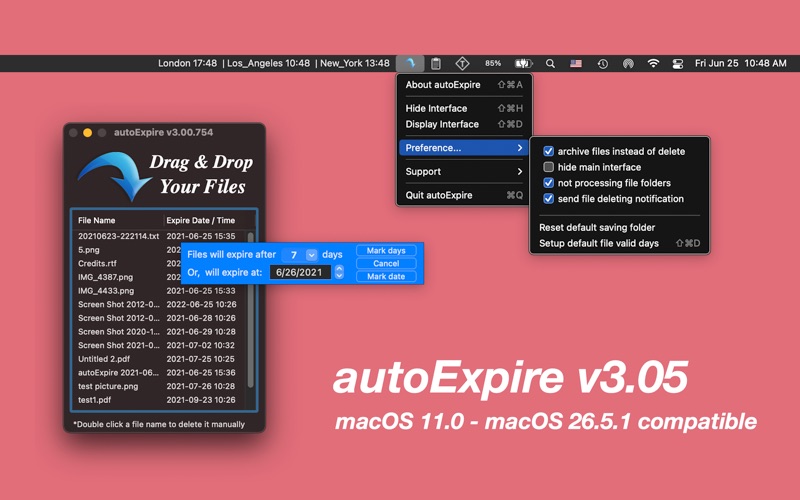Open the clipboard menu bar icon

436,63
